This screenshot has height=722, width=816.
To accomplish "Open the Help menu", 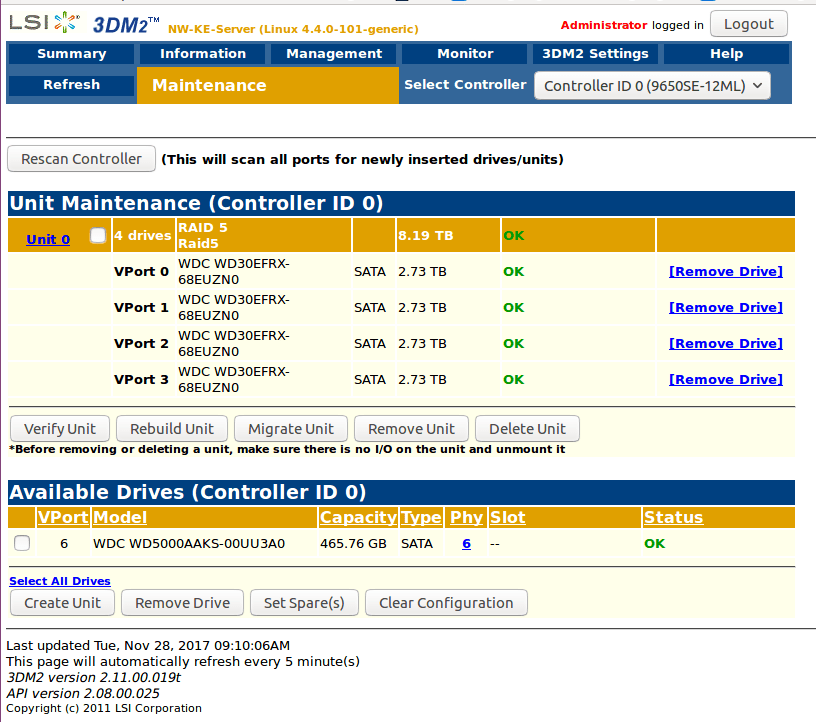I will 726,54.
